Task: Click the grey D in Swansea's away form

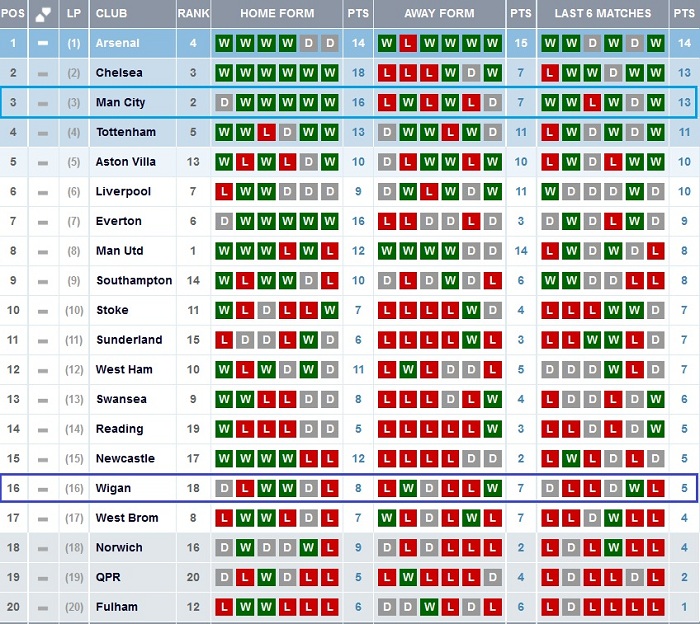Action: click(450, 399)
